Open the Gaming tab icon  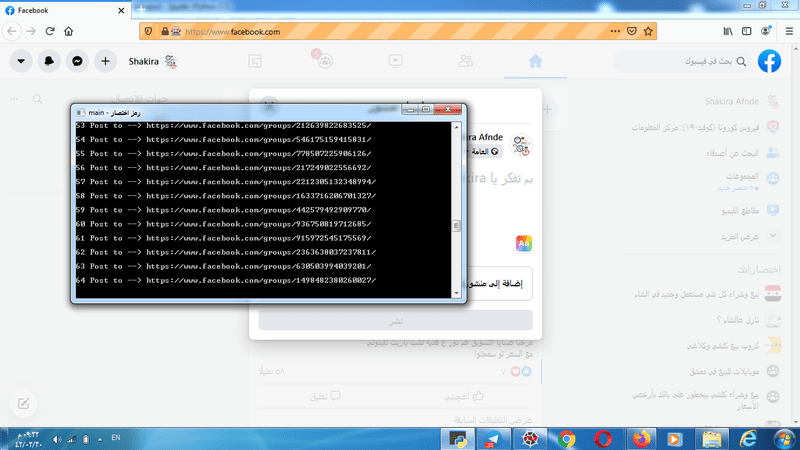coord(255,61)
